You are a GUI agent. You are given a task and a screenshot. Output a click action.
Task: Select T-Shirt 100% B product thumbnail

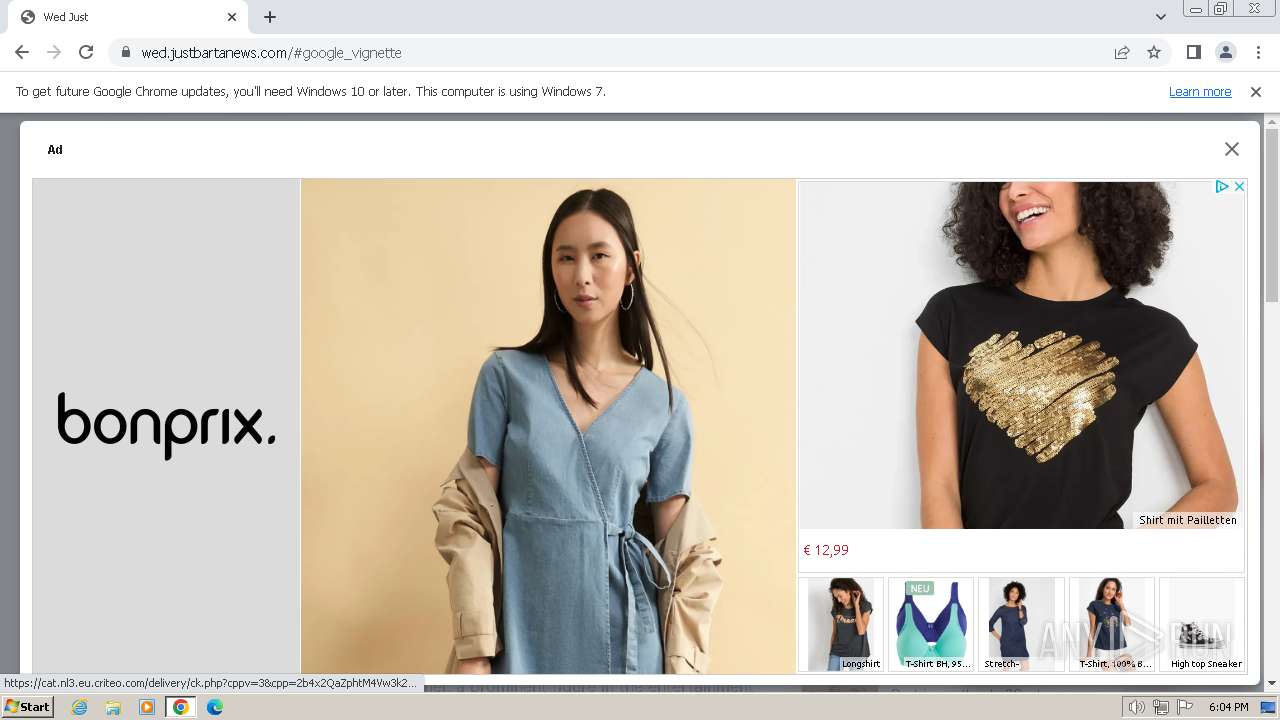point(1112,624)
